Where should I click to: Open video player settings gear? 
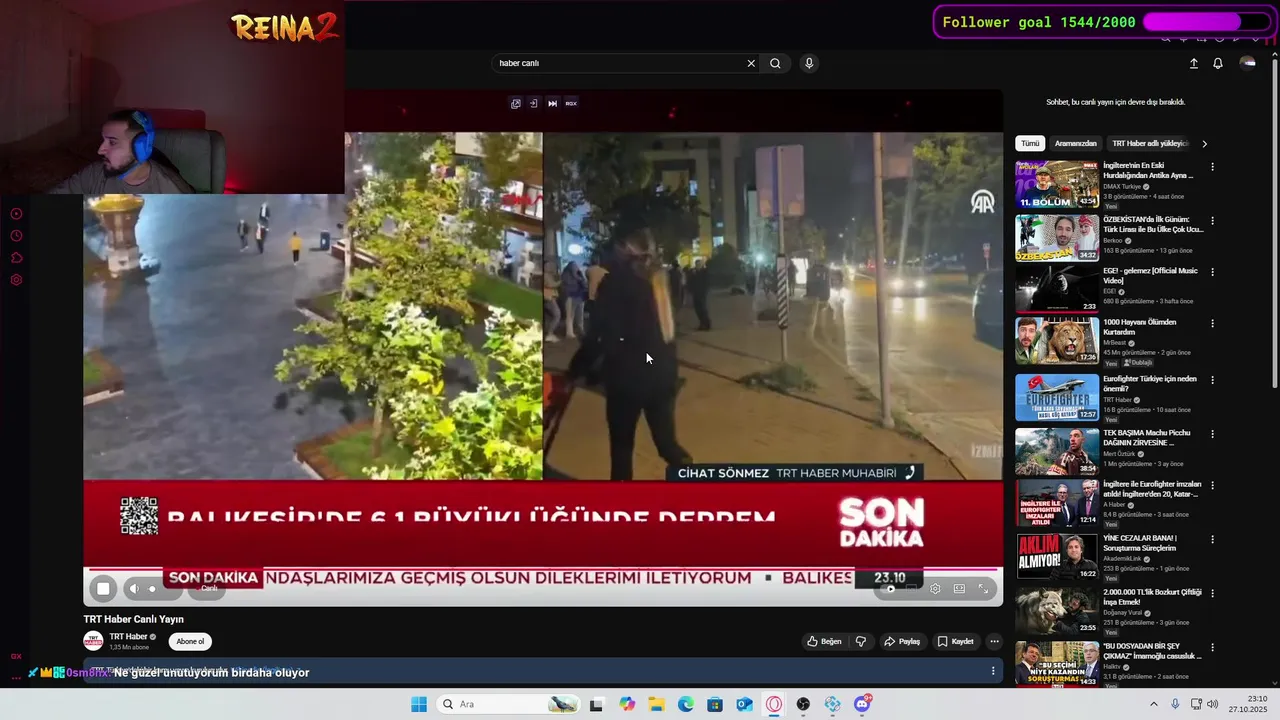[935, 588]
